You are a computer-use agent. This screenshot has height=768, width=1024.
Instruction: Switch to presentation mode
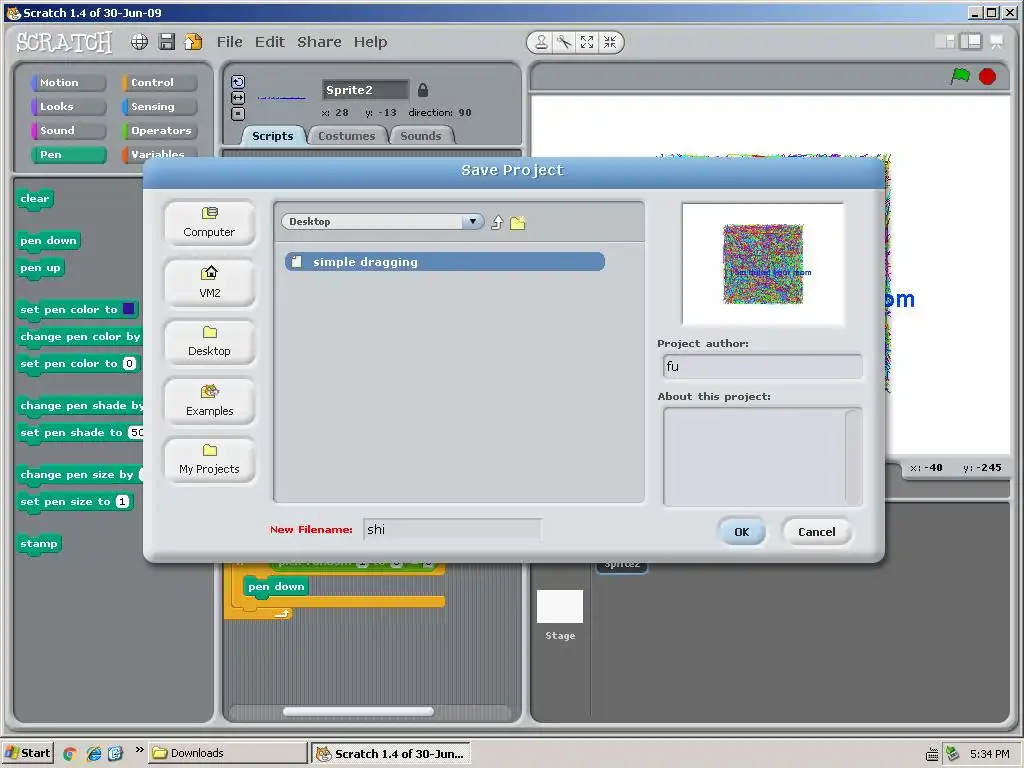[997, 42]
